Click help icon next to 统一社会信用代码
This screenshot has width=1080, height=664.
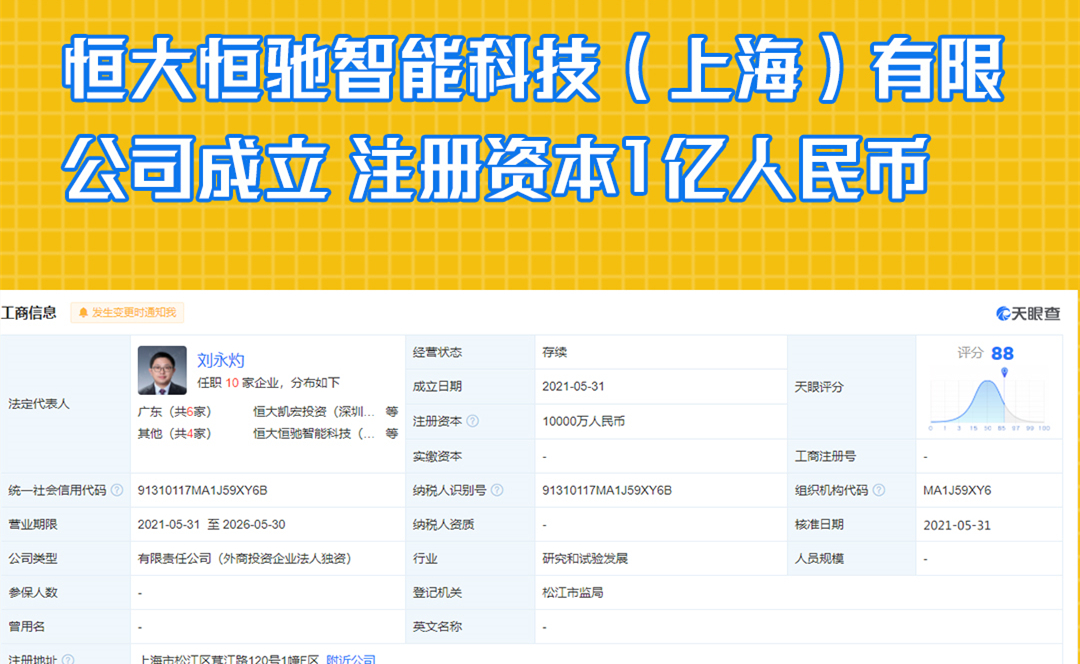point(117,490)
